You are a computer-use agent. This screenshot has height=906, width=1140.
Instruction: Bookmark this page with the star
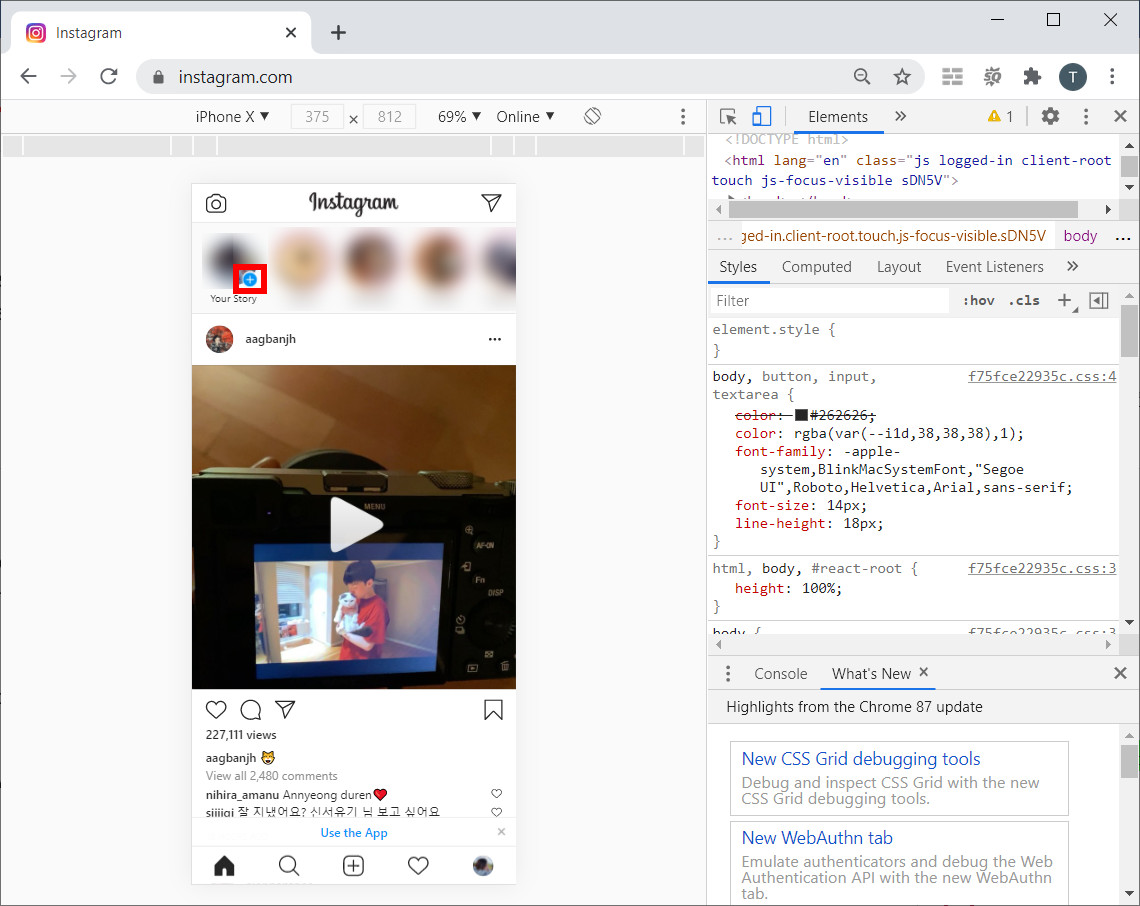click(902, 76)
